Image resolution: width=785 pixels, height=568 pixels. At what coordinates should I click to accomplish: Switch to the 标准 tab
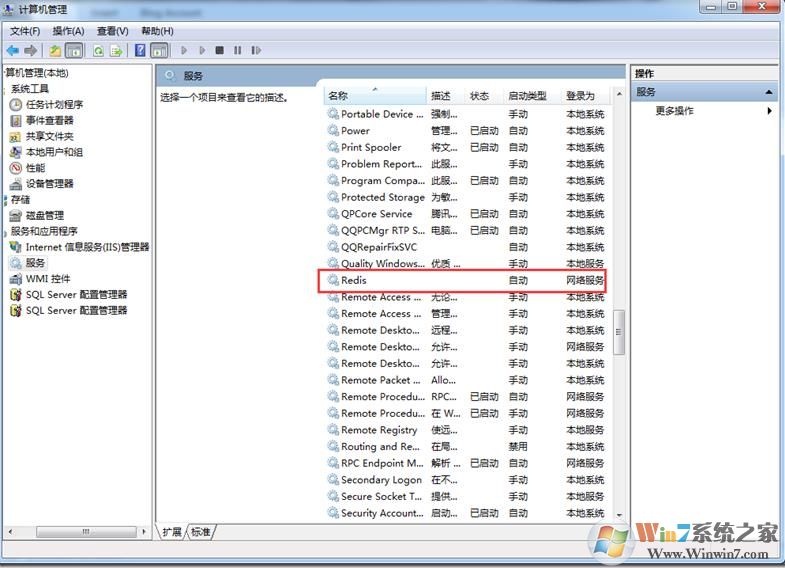click(201, 531)
